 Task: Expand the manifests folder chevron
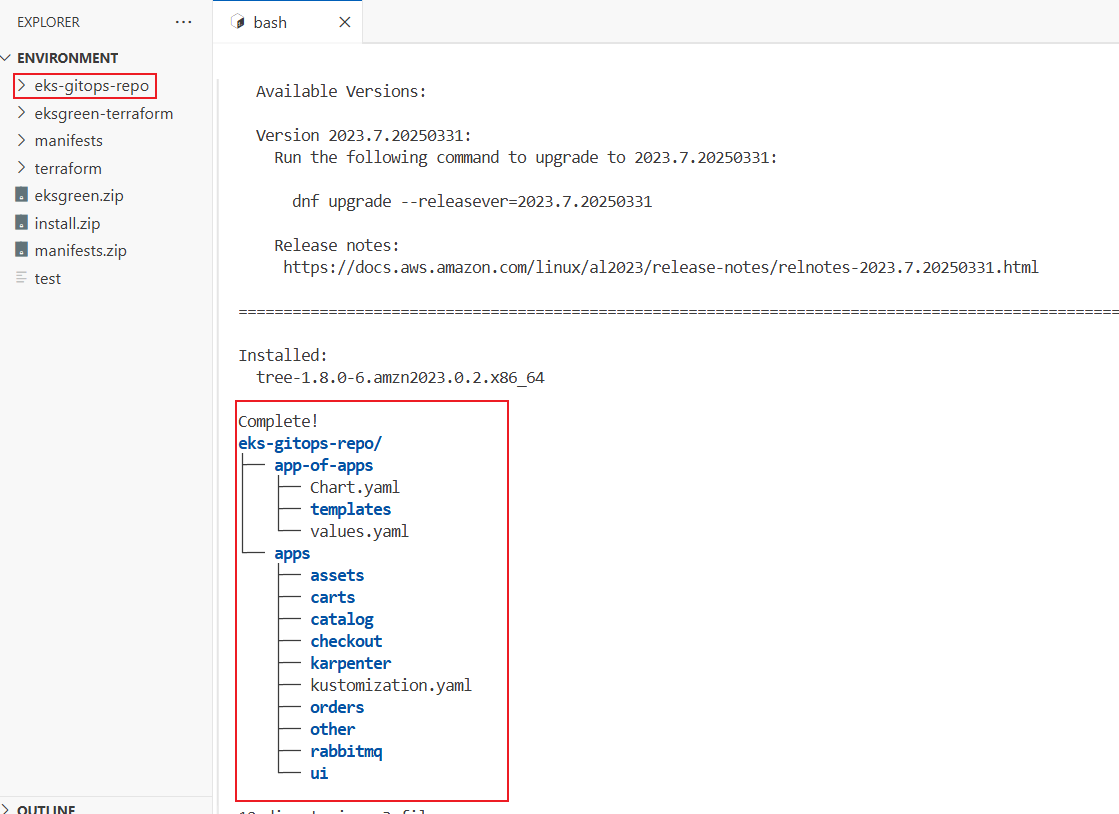point(21,141)
